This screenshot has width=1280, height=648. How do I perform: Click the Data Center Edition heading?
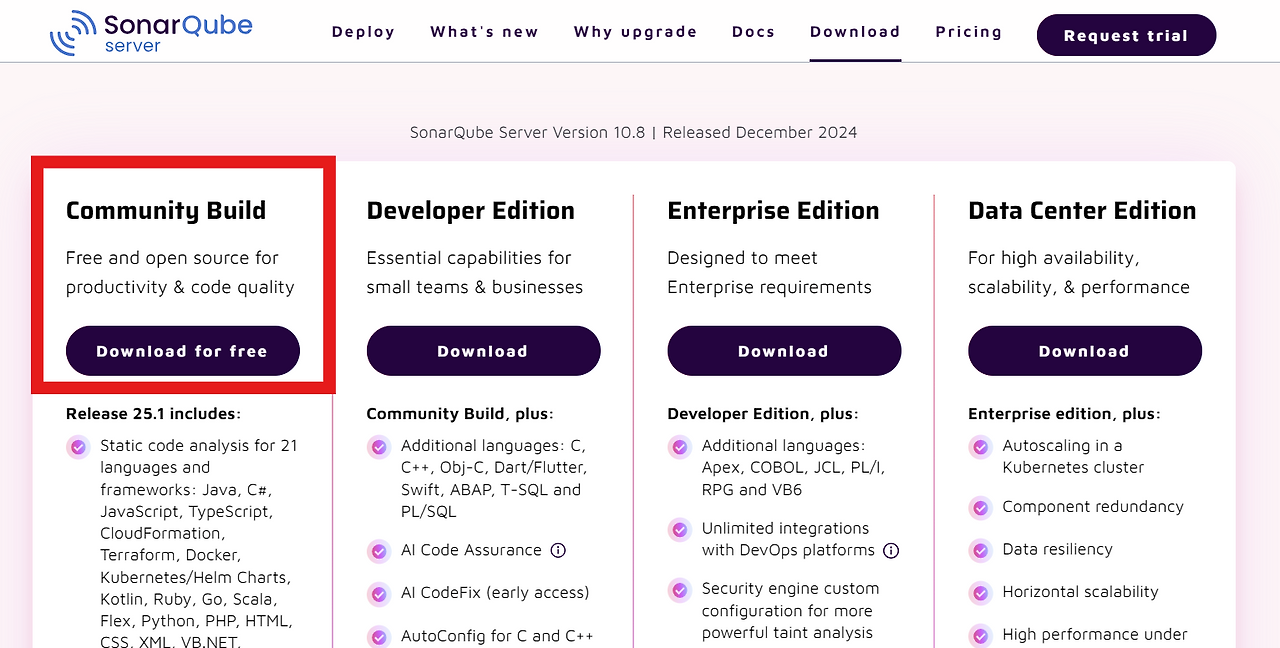(x=1082, y=211)
